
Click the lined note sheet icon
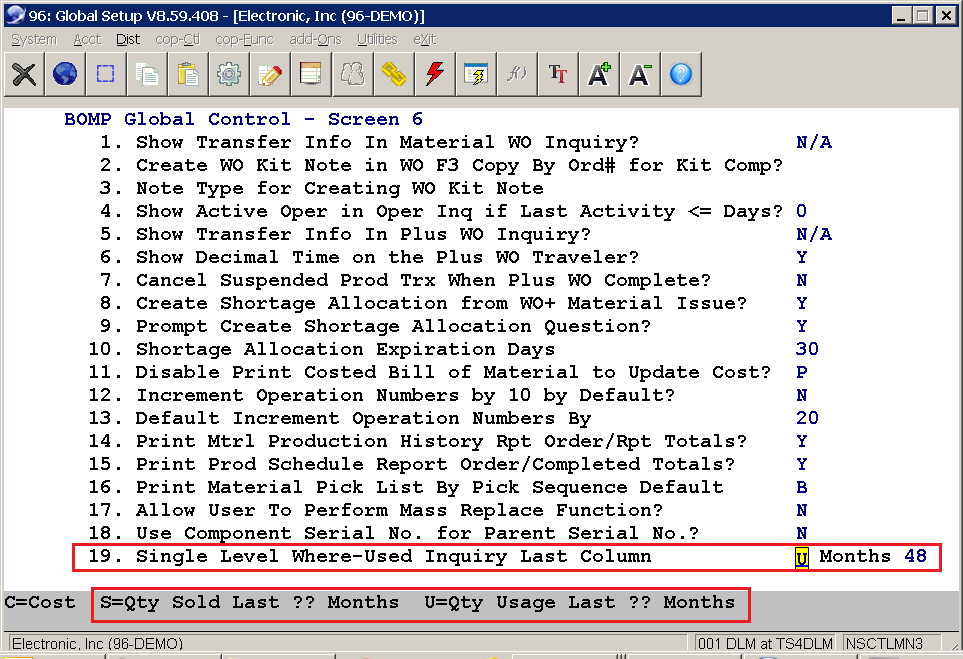(311, 75)
